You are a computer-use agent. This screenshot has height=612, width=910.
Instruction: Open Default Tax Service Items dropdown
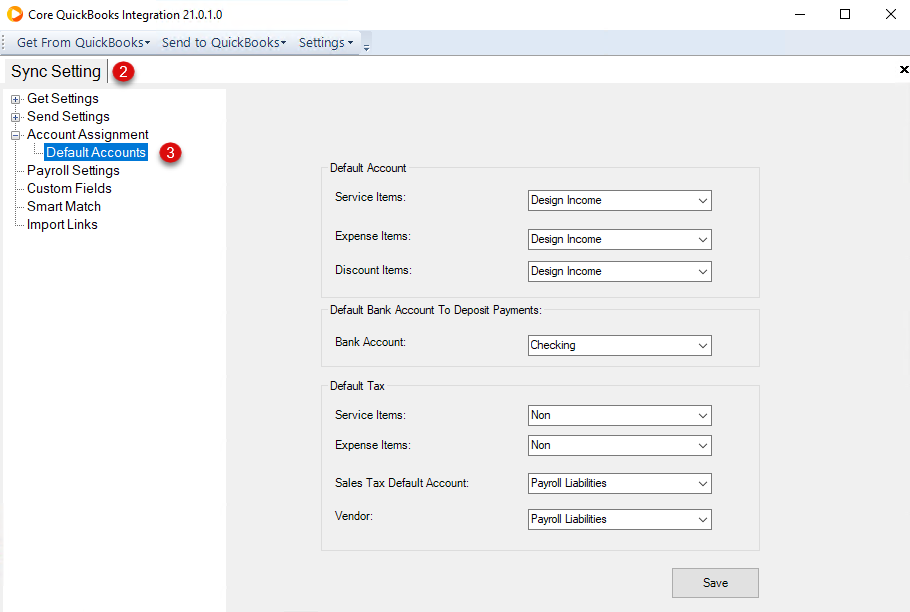point(619,415)
